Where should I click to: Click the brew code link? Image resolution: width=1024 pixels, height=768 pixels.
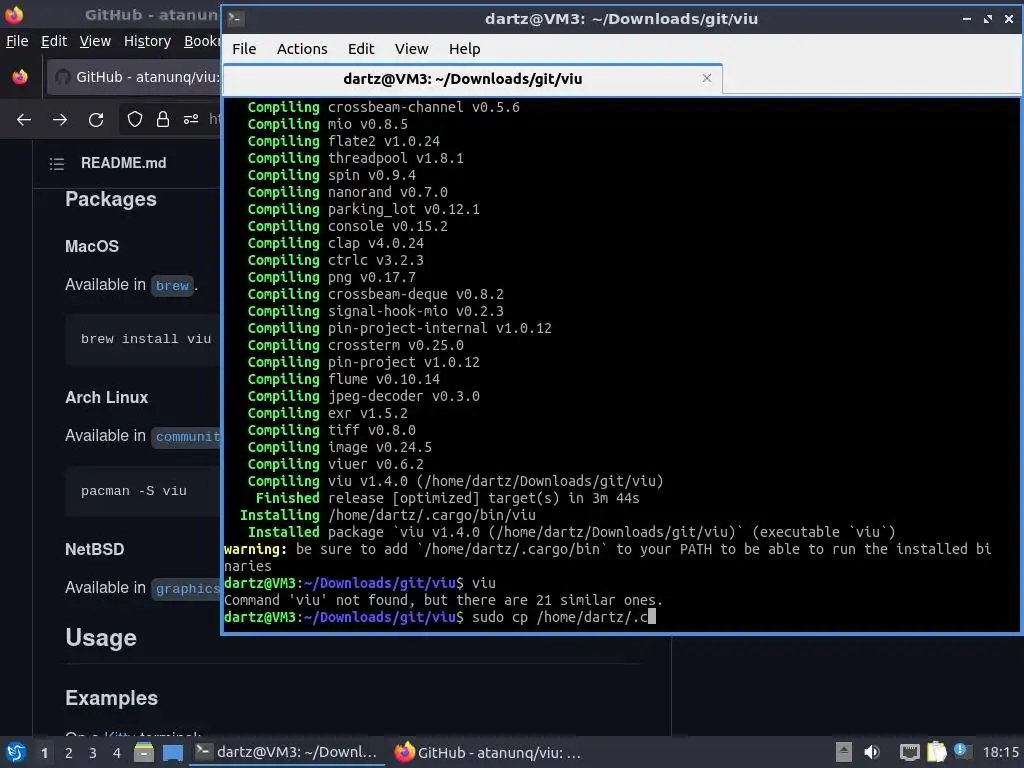coord(172,285)
